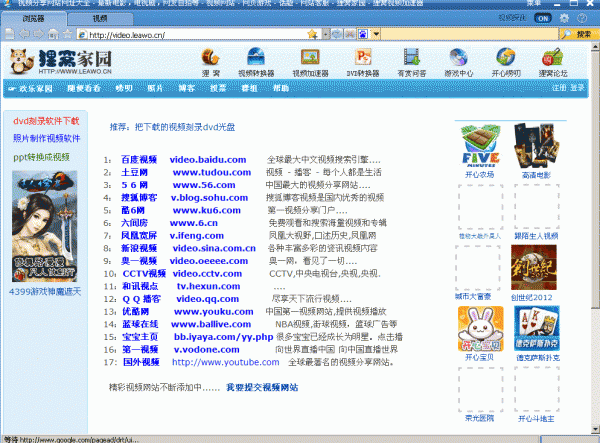Open browser settings gear icon
Image resolution: width=600 pixels, height=443 pixels.
[564, 18]
